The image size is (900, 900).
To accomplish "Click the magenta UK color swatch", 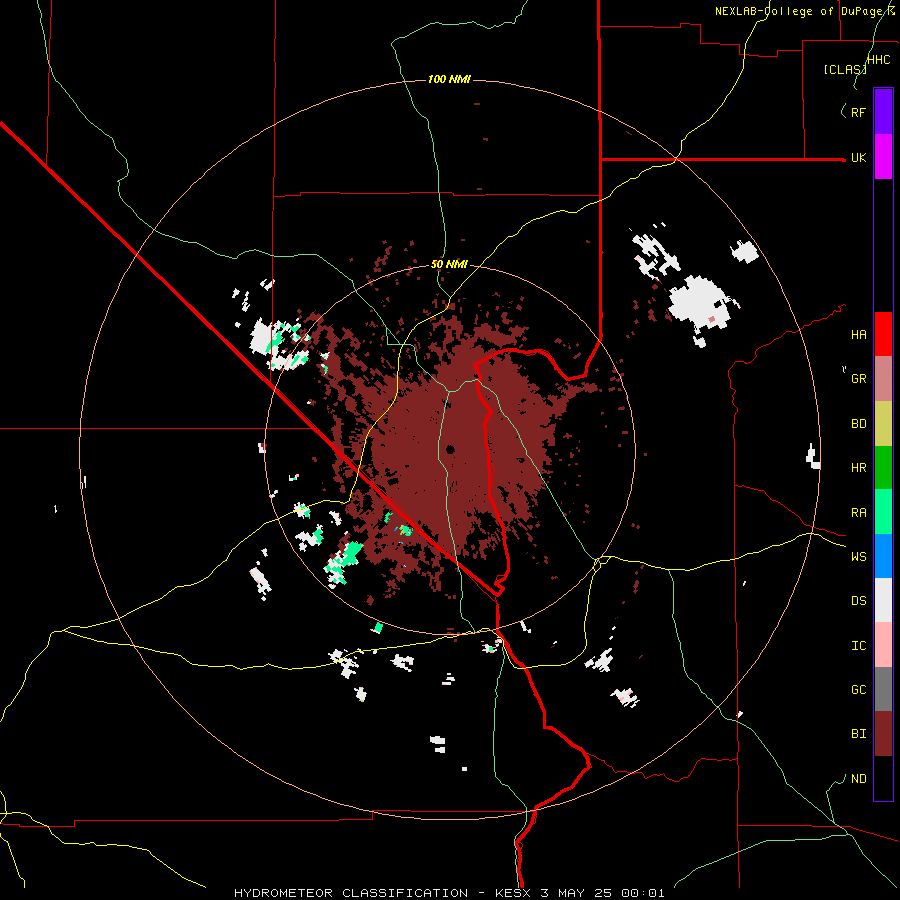I will 883,157.
